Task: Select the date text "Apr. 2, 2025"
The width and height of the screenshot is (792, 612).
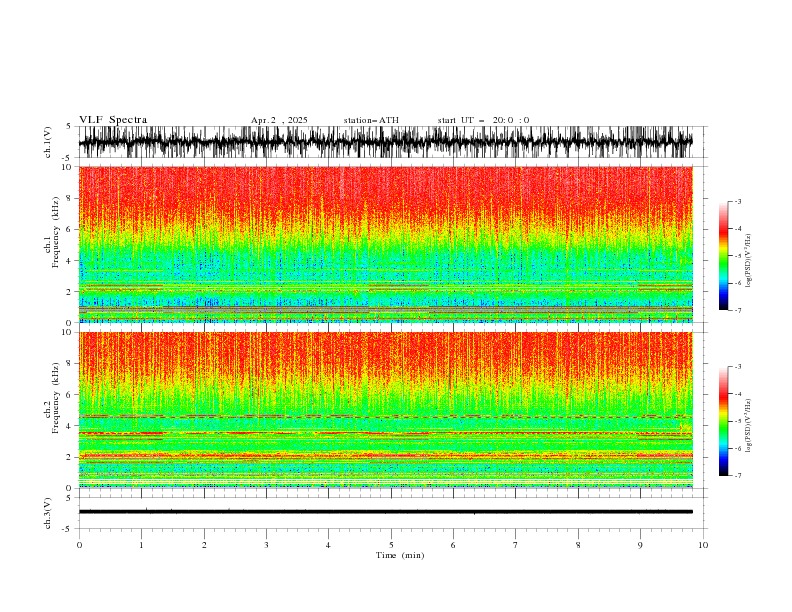Action: pos(279,120)
